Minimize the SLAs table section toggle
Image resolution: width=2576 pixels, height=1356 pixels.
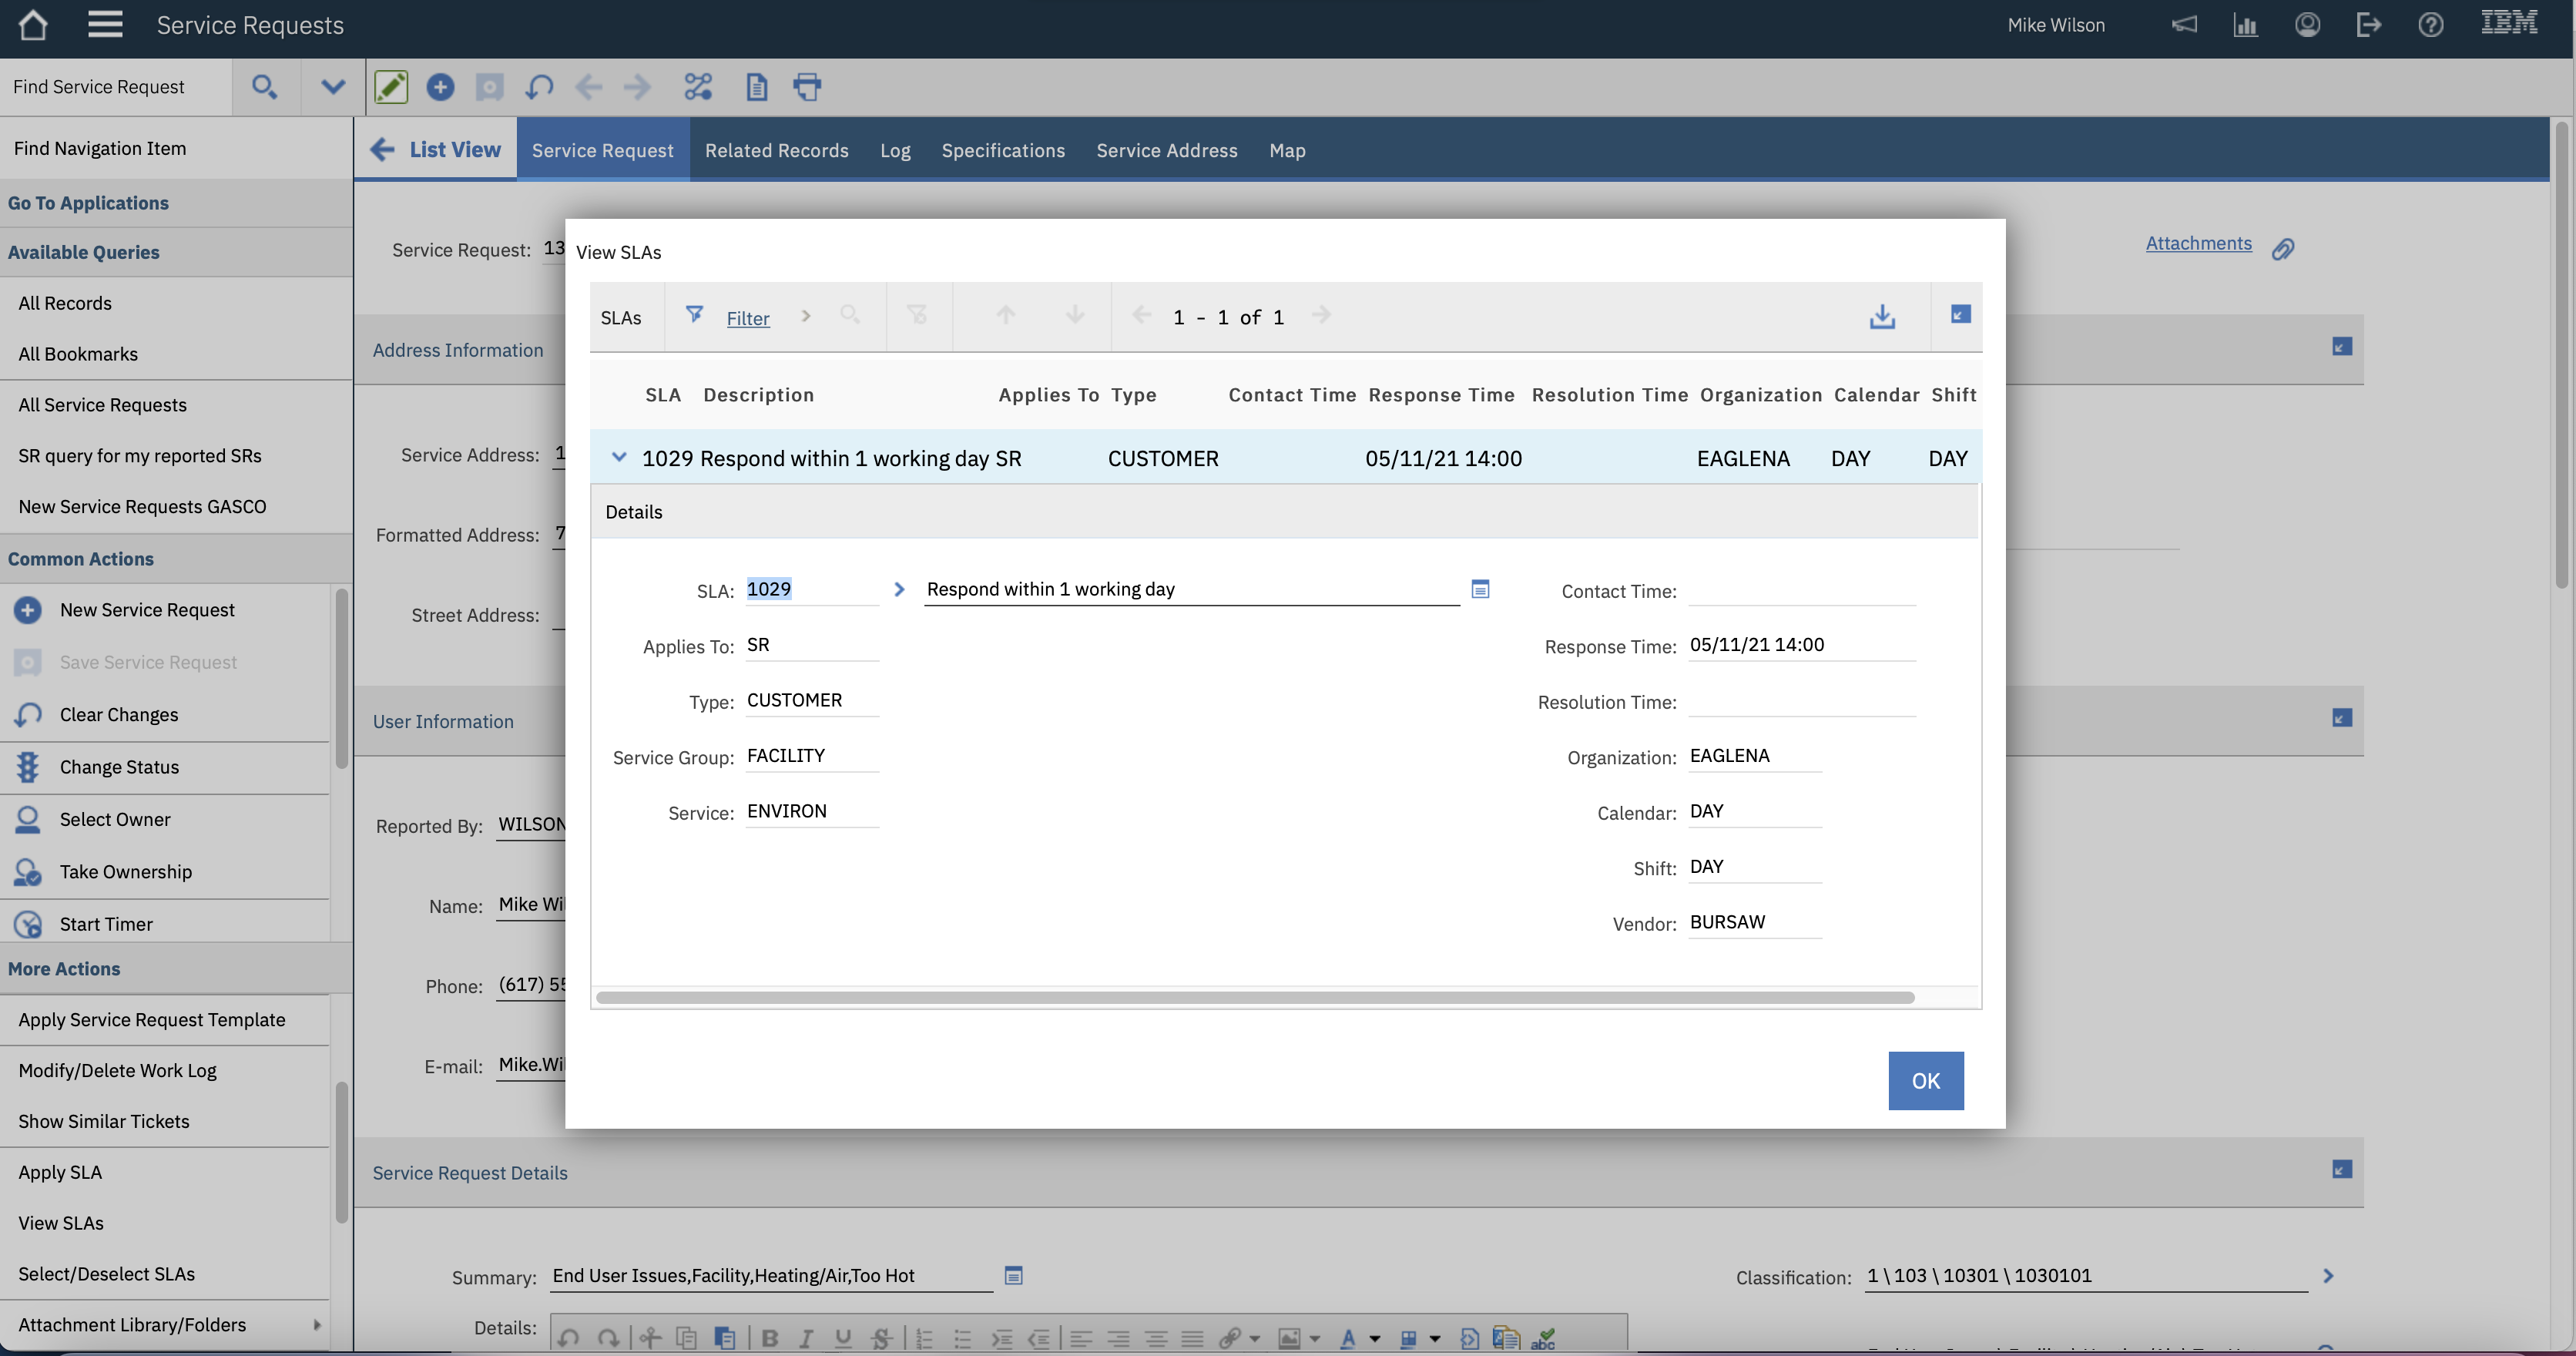click(x=1960, y=315)
